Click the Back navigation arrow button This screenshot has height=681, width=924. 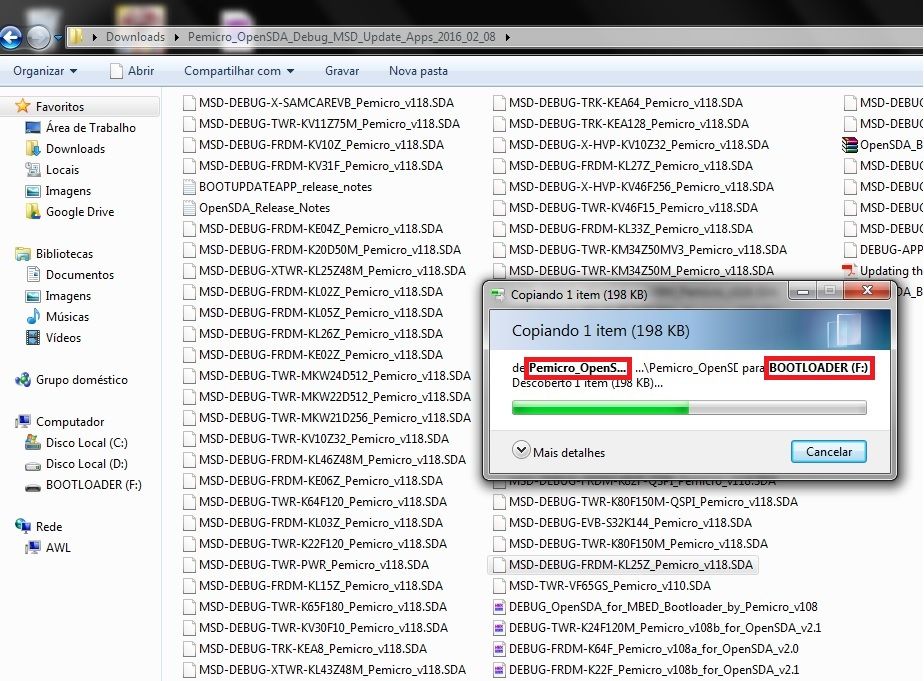10,38
